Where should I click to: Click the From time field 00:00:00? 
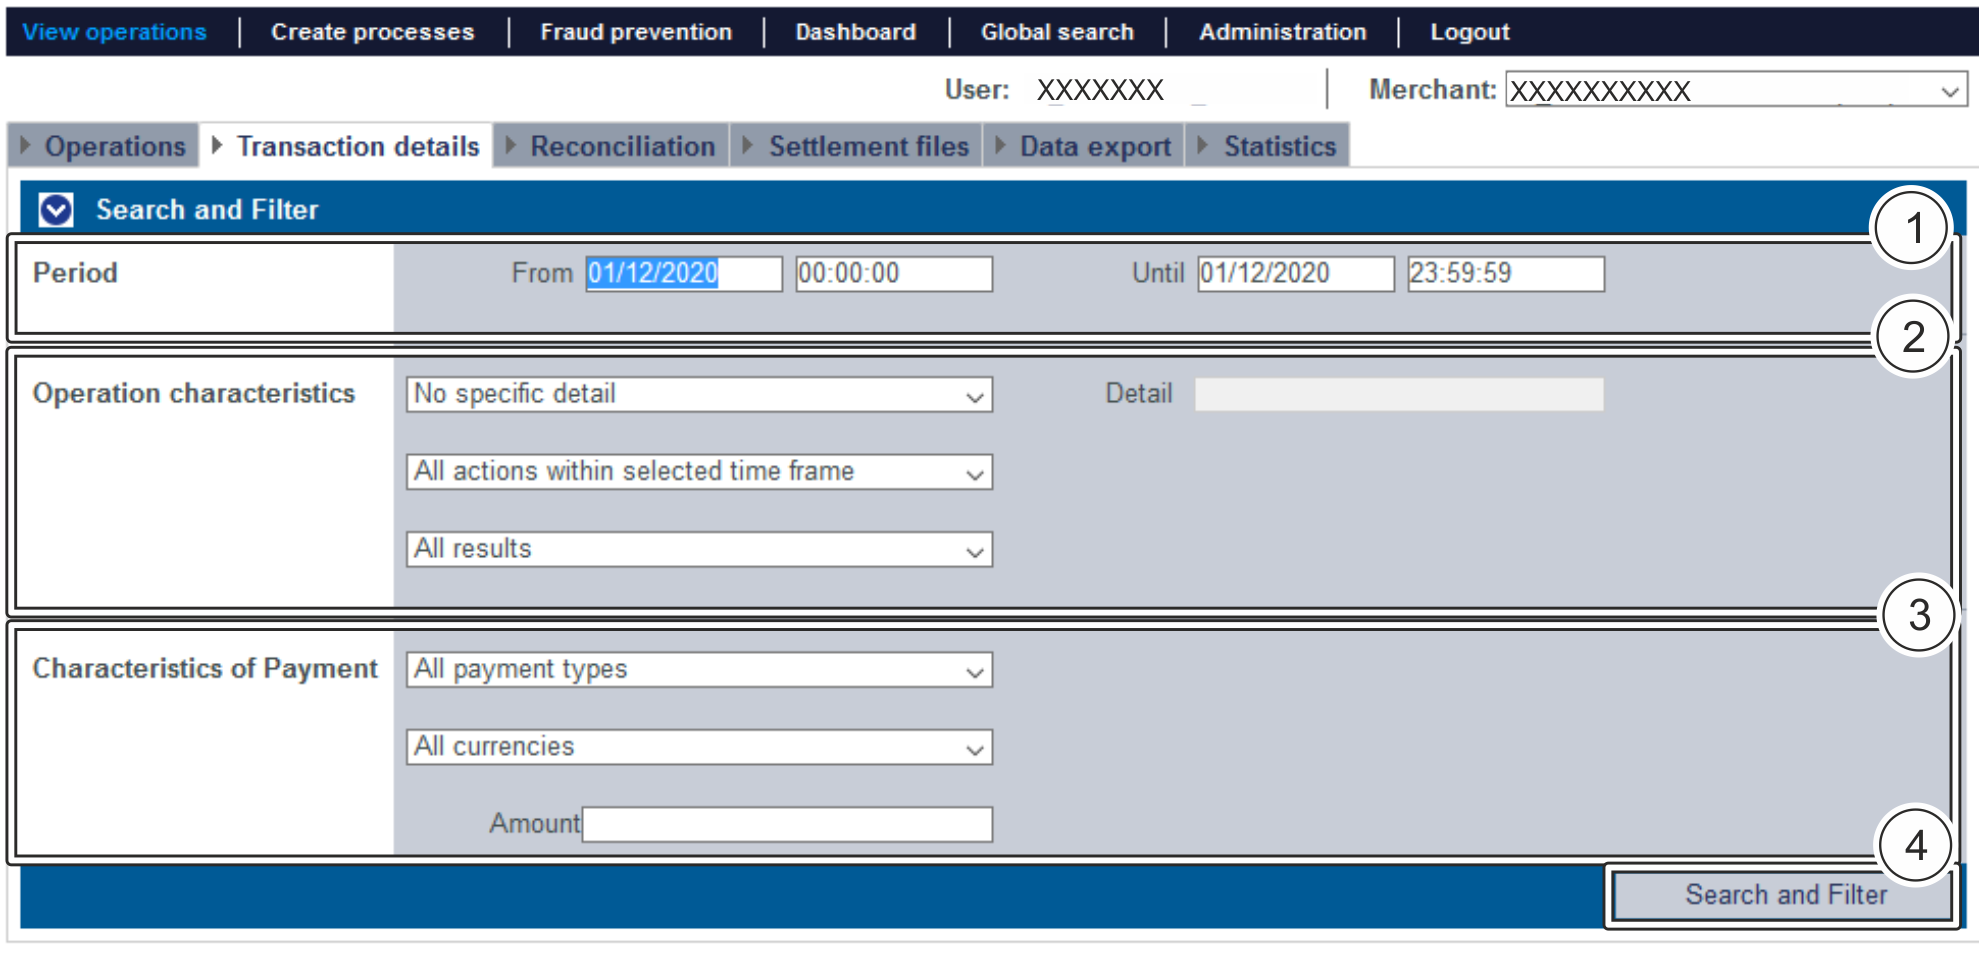pos(893,273)
